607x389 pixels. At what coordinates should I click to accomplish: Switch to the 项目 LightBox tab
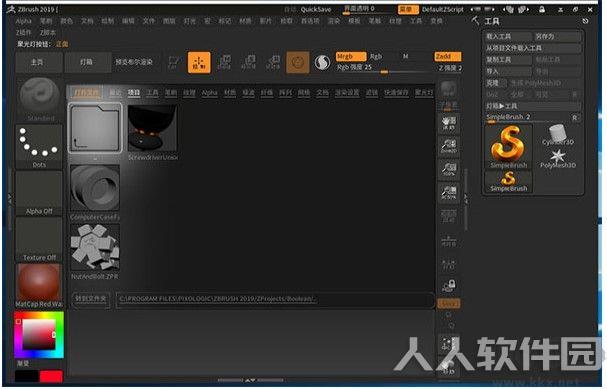click(x=134, y=93)
